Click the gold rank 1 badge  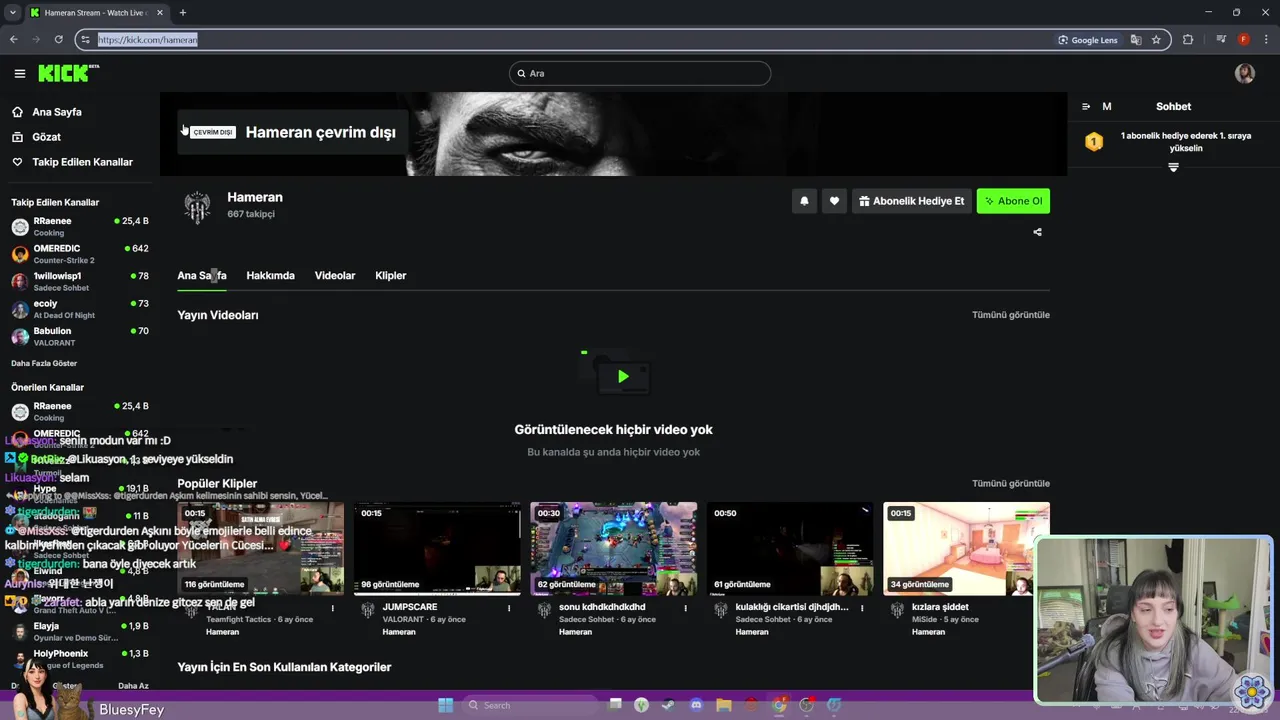click(1094, 142)
